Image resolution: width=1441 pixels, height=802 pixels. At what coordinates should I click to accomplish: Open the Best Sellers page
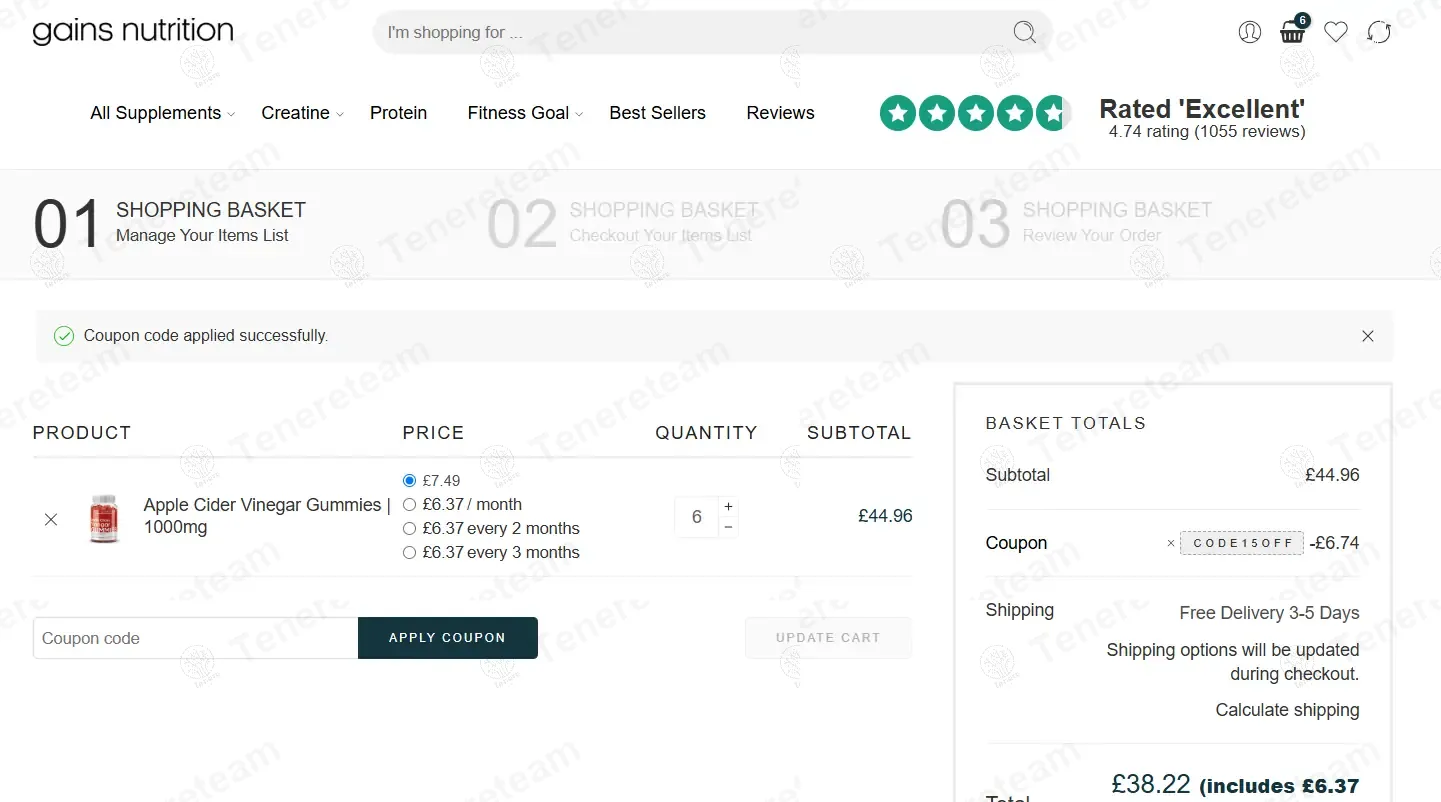click(x=657, y=113)
